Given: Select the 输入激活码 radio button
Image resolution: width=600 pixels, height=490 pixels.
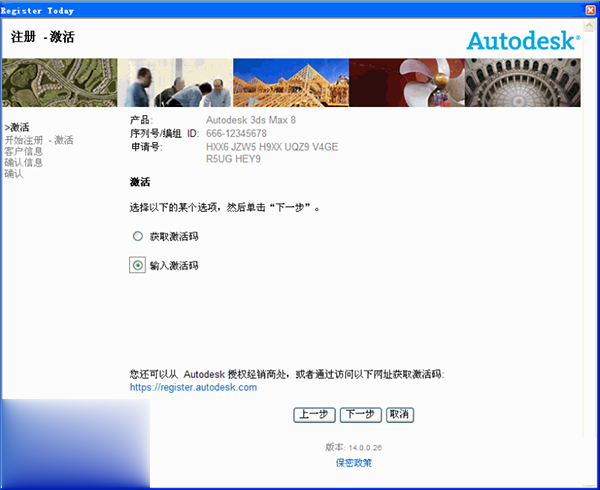Looking at the screenshot, I should click(138, 265).
